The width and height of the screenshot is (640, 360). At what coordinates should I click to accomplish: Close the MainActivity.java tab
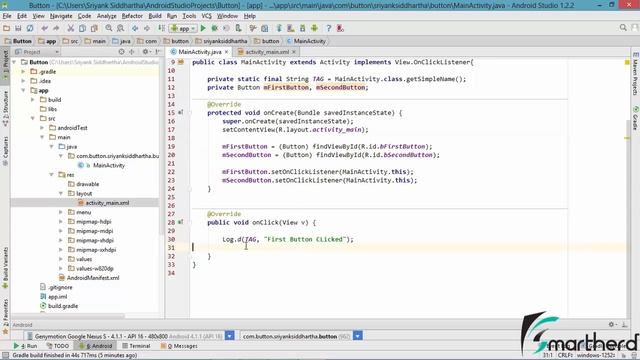pyautogui.click(x=227, y=52)
